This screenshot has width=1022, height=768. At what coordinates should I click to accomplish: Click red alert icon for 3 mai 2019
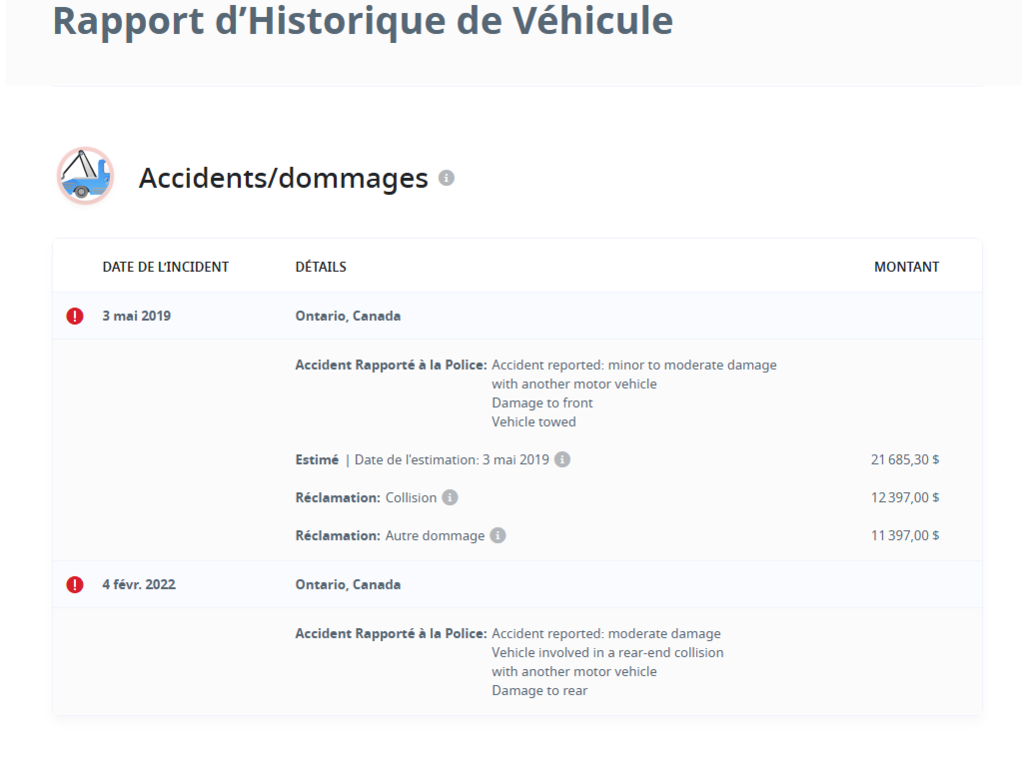coord(75,316)
